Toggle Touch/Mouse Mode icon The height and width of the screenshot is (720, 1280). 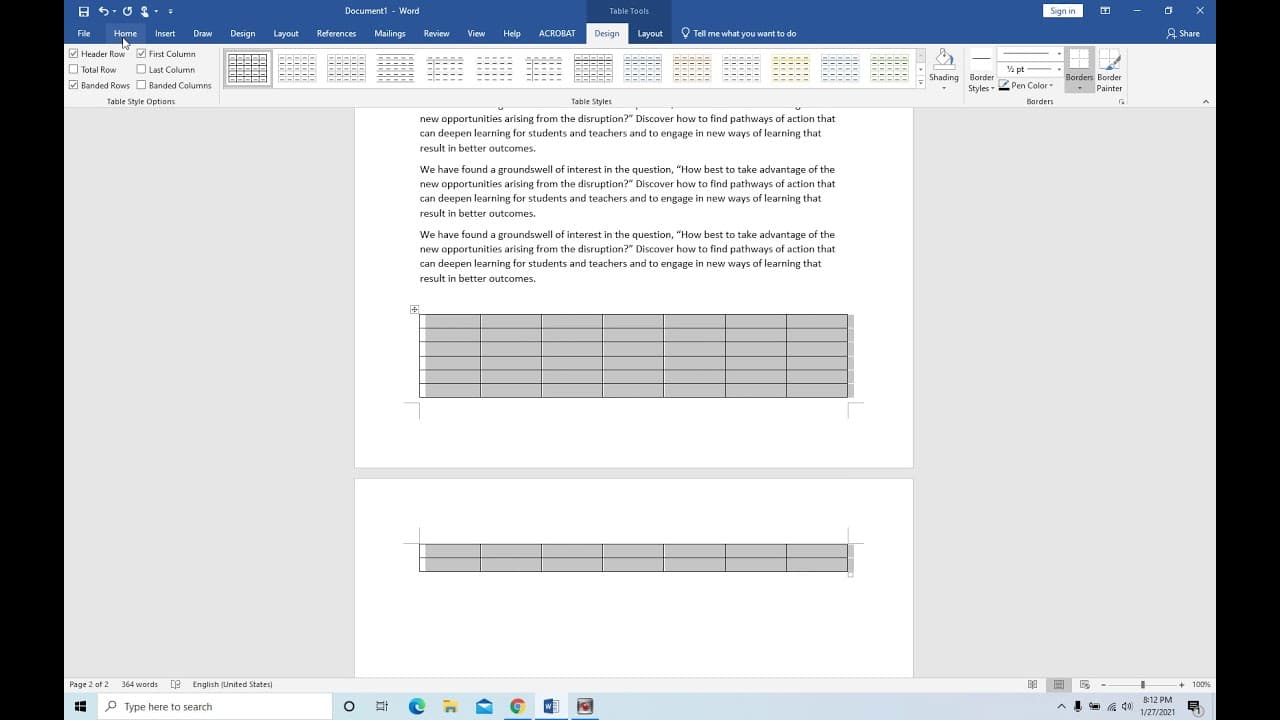(145, 11)
